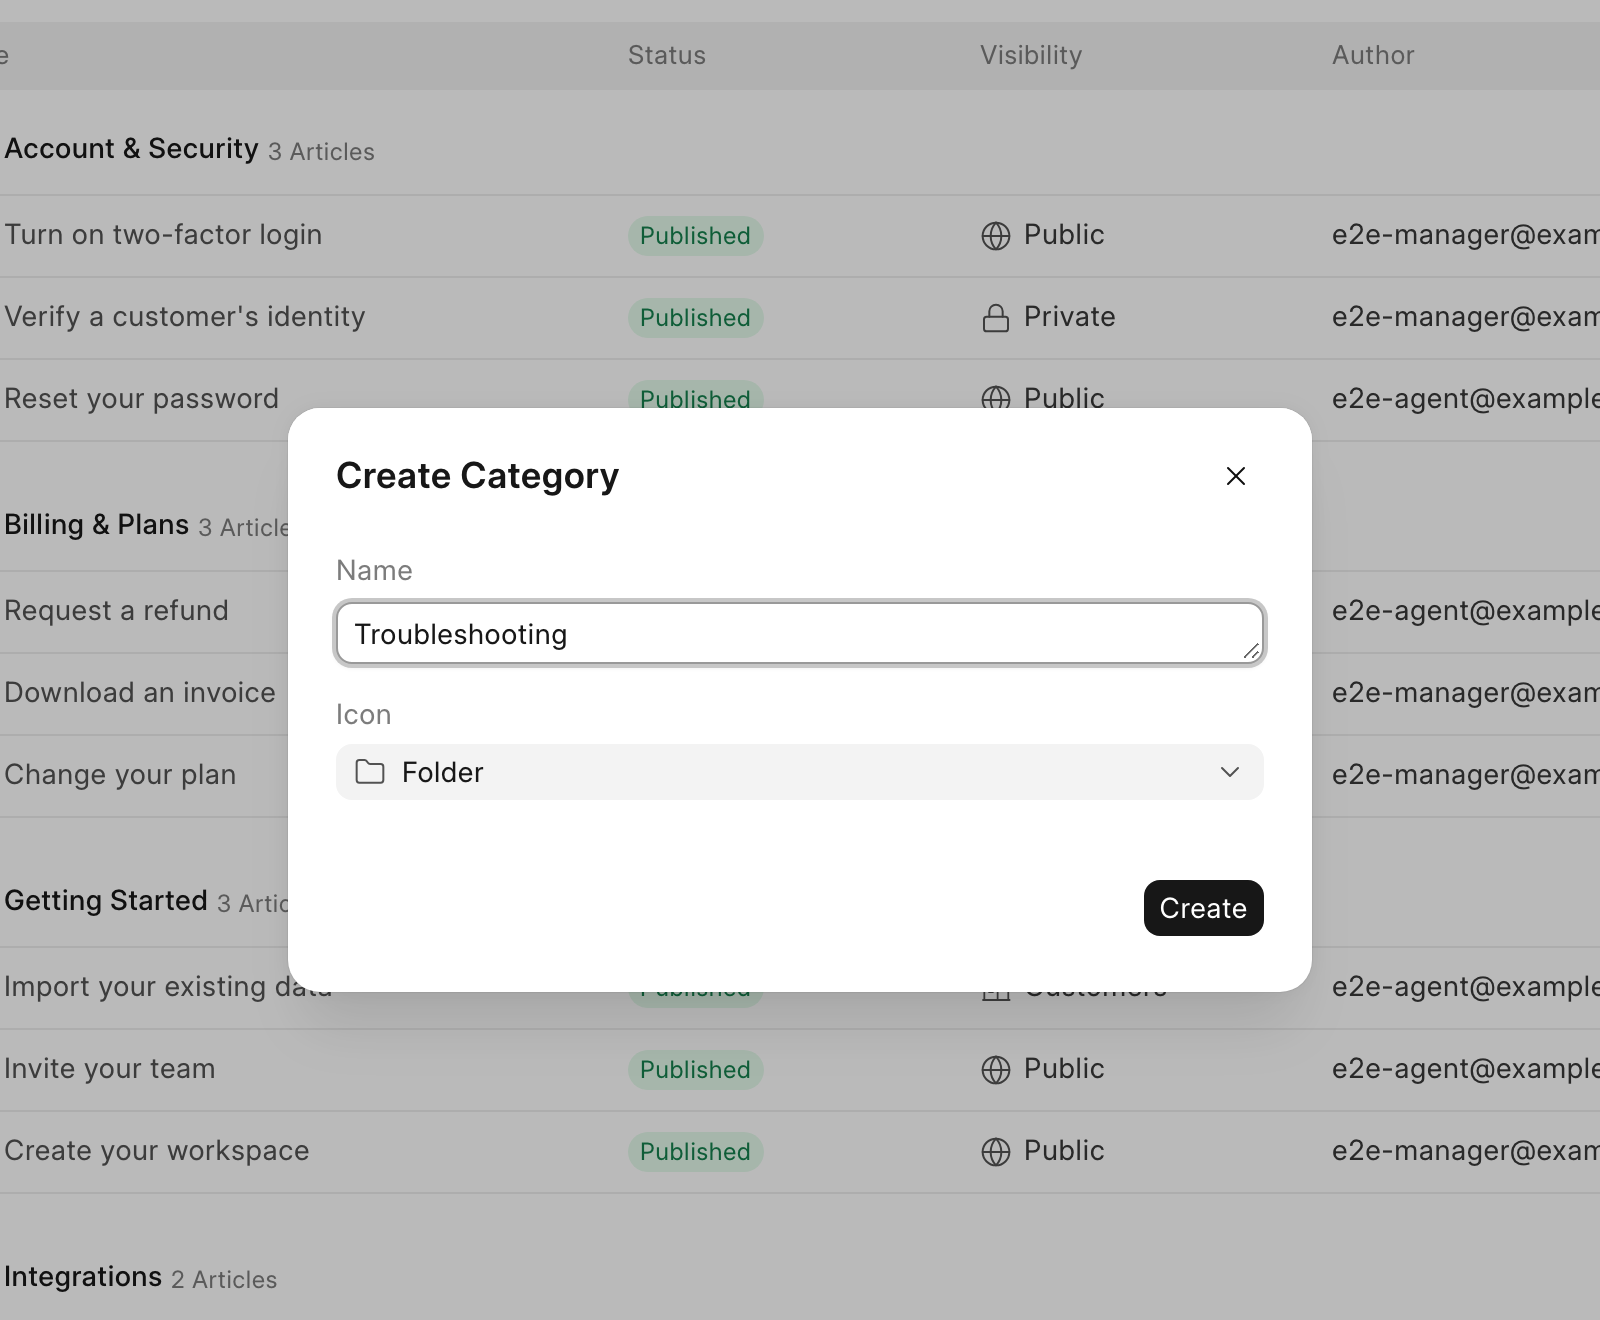Screen dimensions: 1600x1320
Task: Click Published badge for Turn on two-factor login
Action: coord(696,236)
